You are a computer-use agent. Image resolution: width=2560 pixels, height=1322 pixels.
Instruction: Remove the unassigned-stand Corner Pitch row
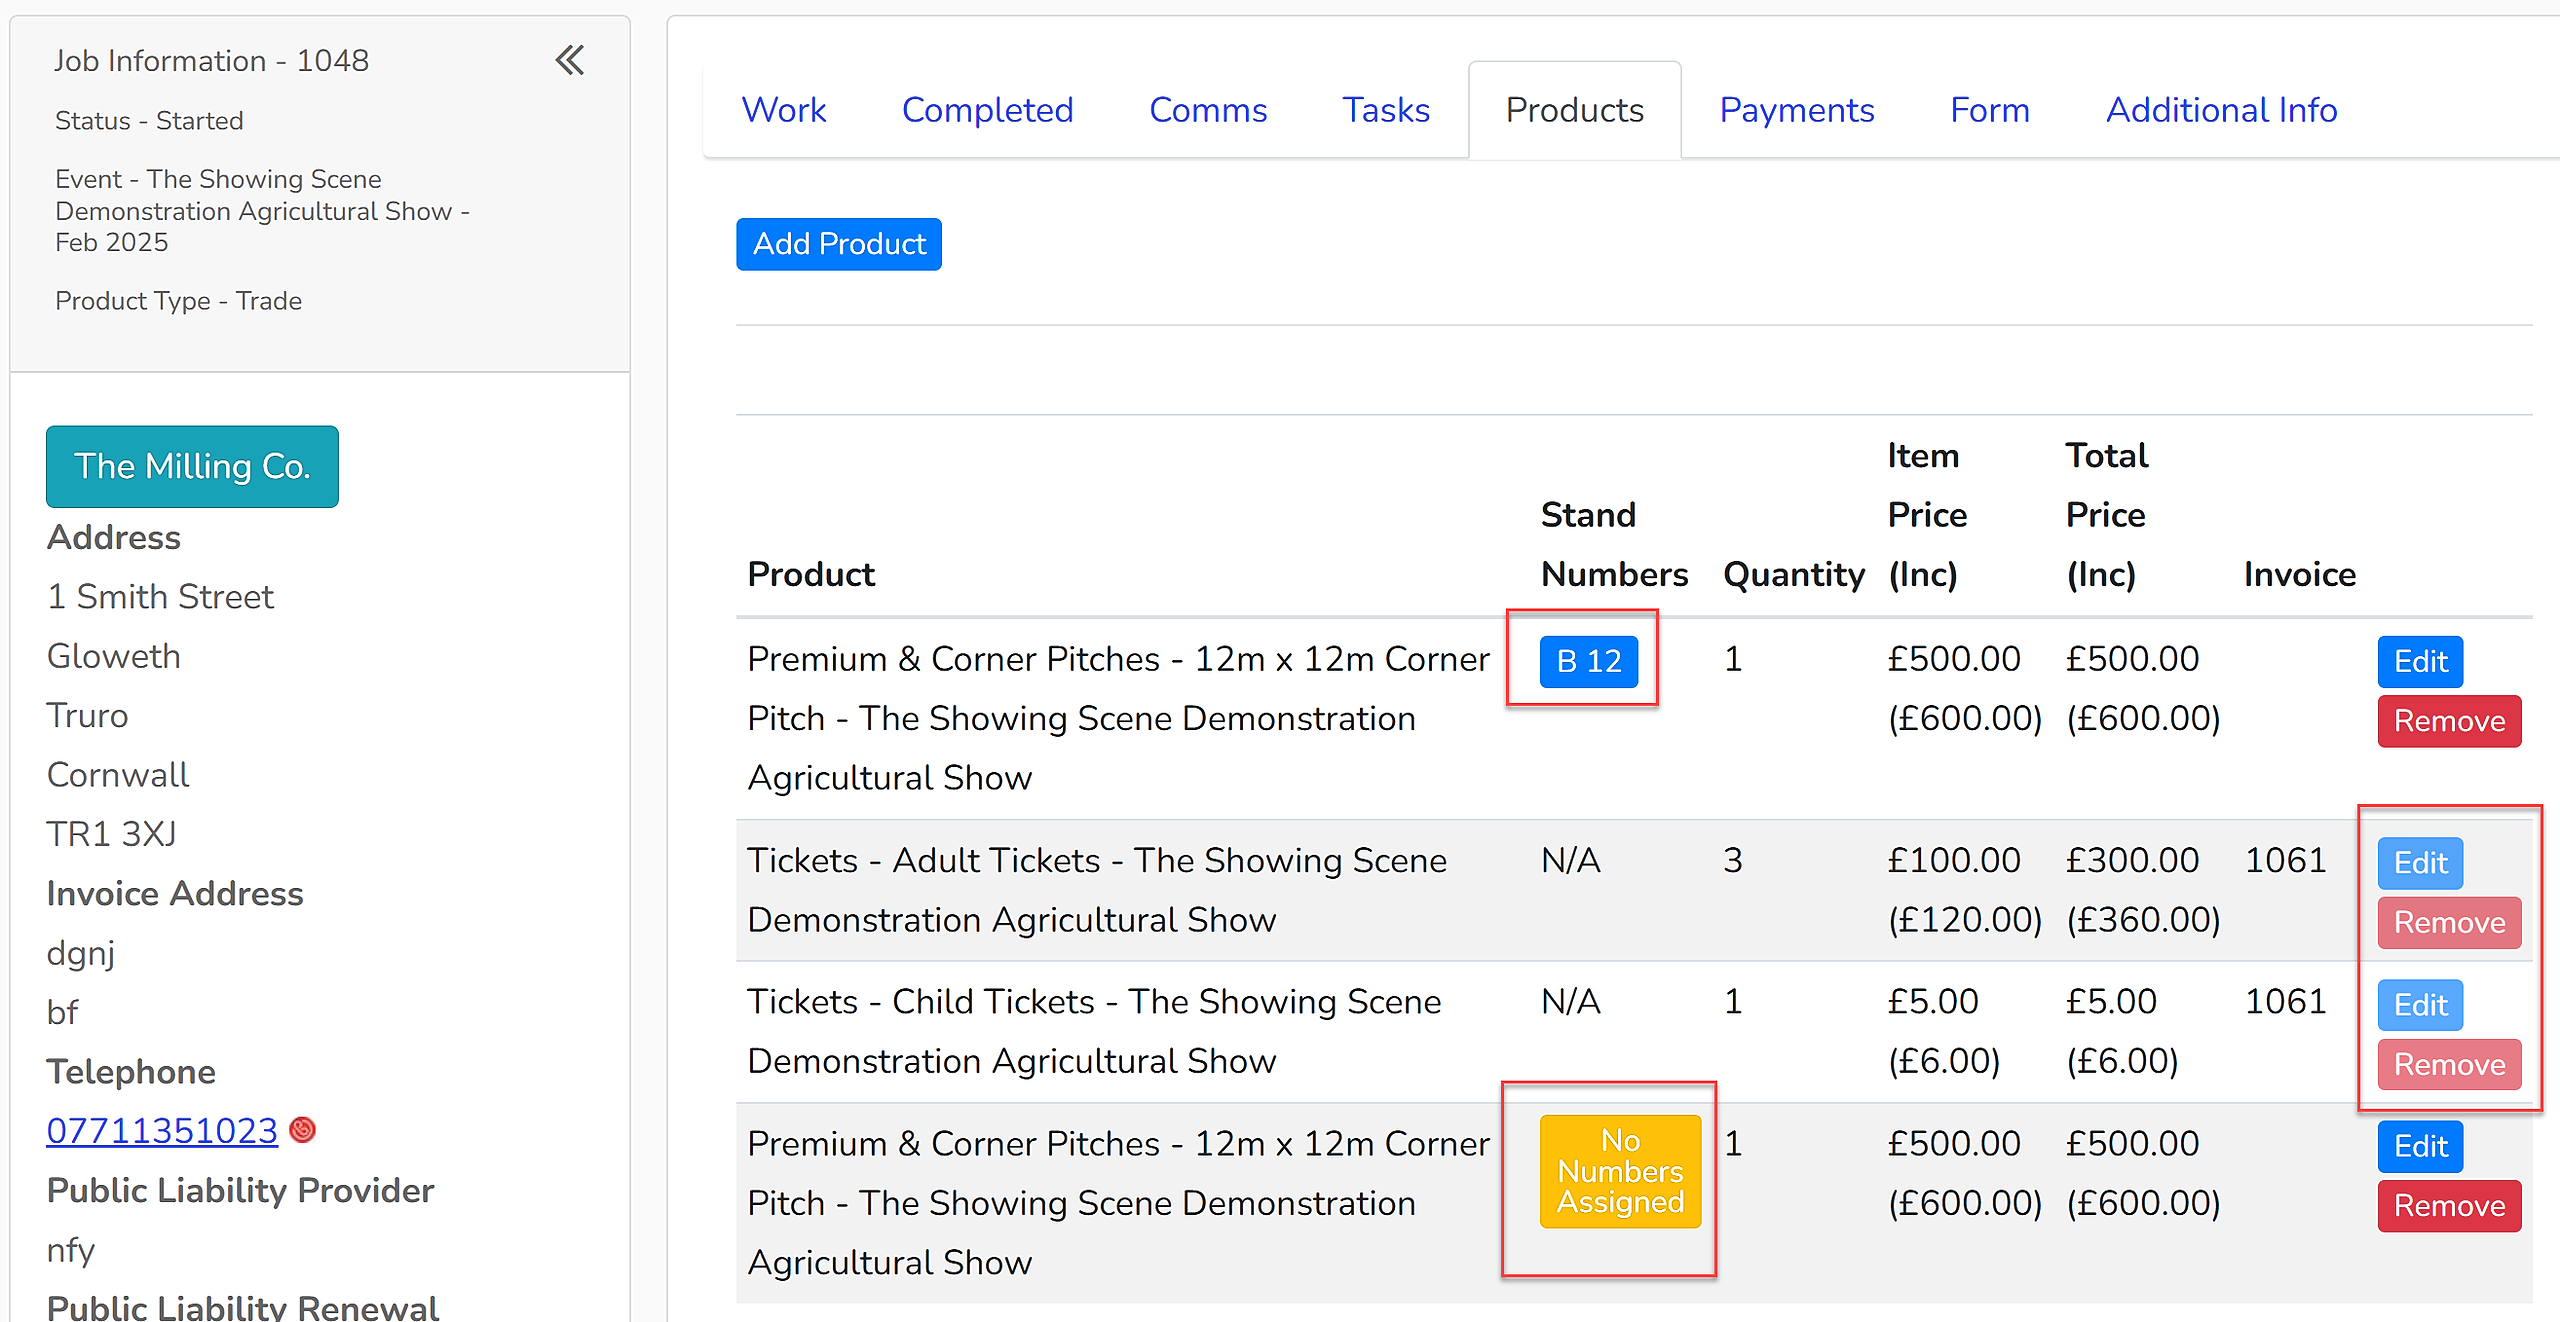2449,1206
